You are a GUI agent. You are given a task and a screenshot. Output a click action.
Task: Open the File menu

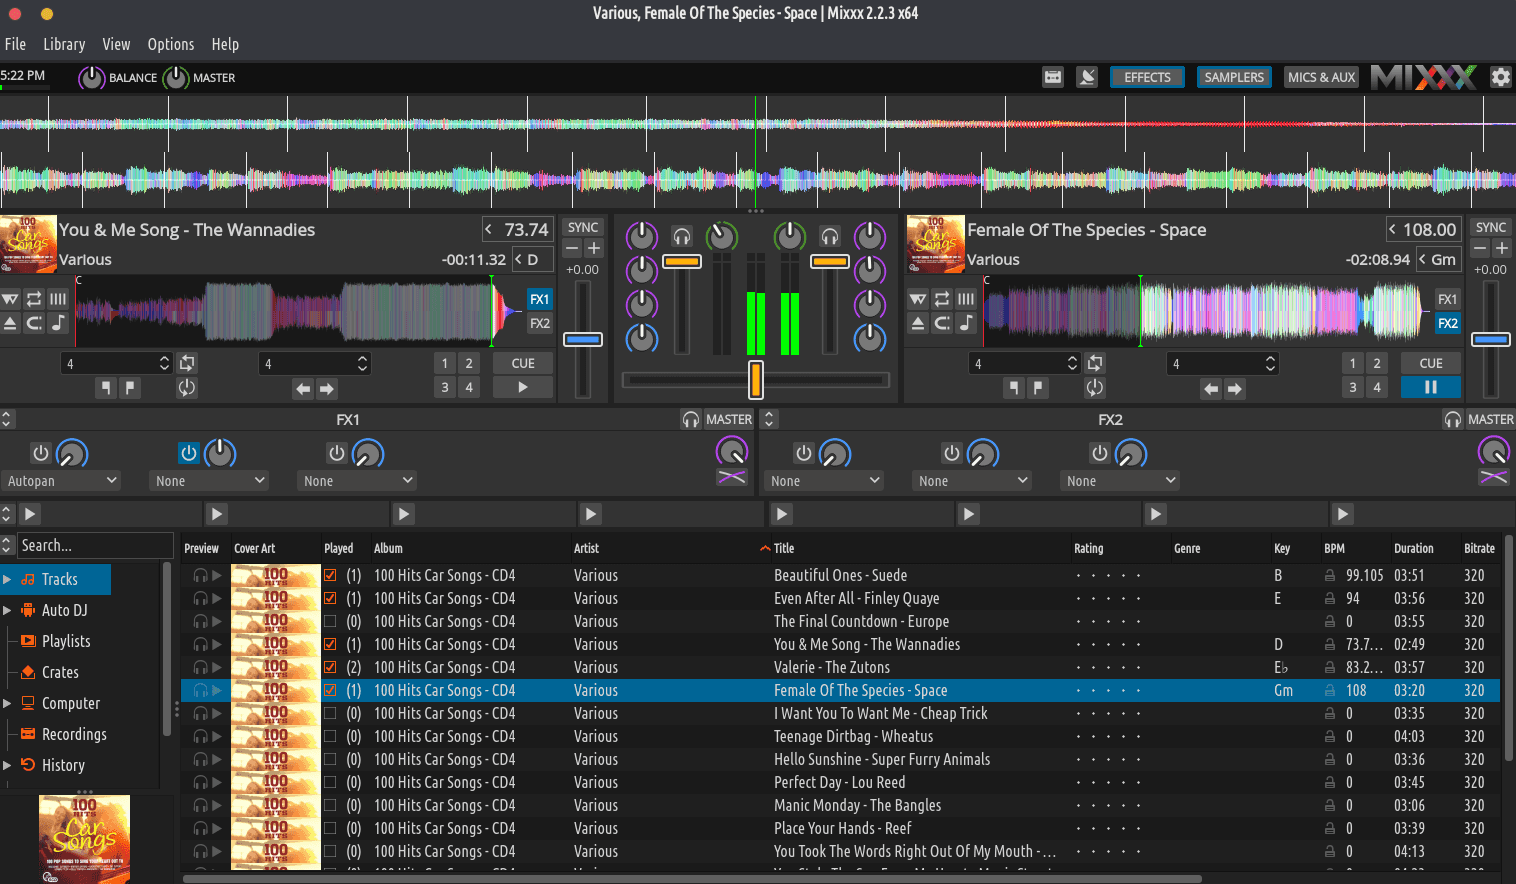(15, 44)
